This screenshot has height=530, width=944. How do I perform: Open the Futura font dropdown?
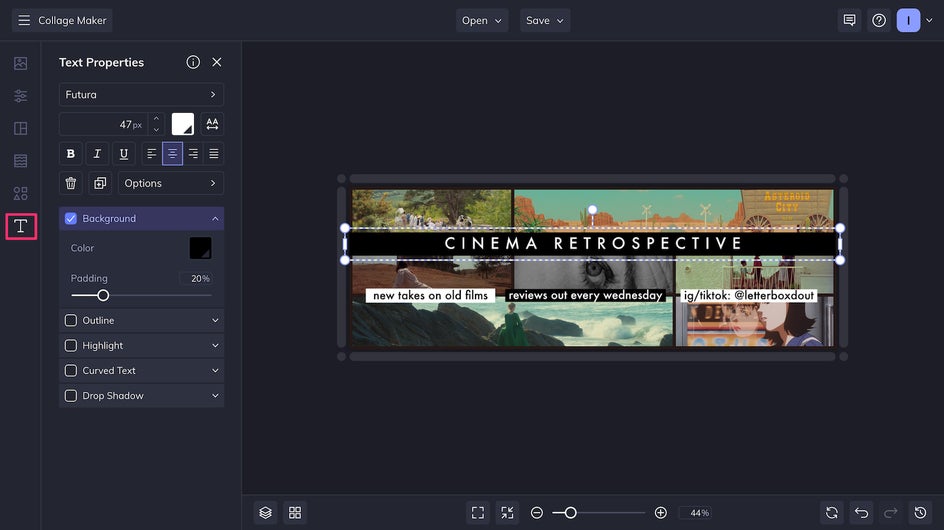coord(141,95)
